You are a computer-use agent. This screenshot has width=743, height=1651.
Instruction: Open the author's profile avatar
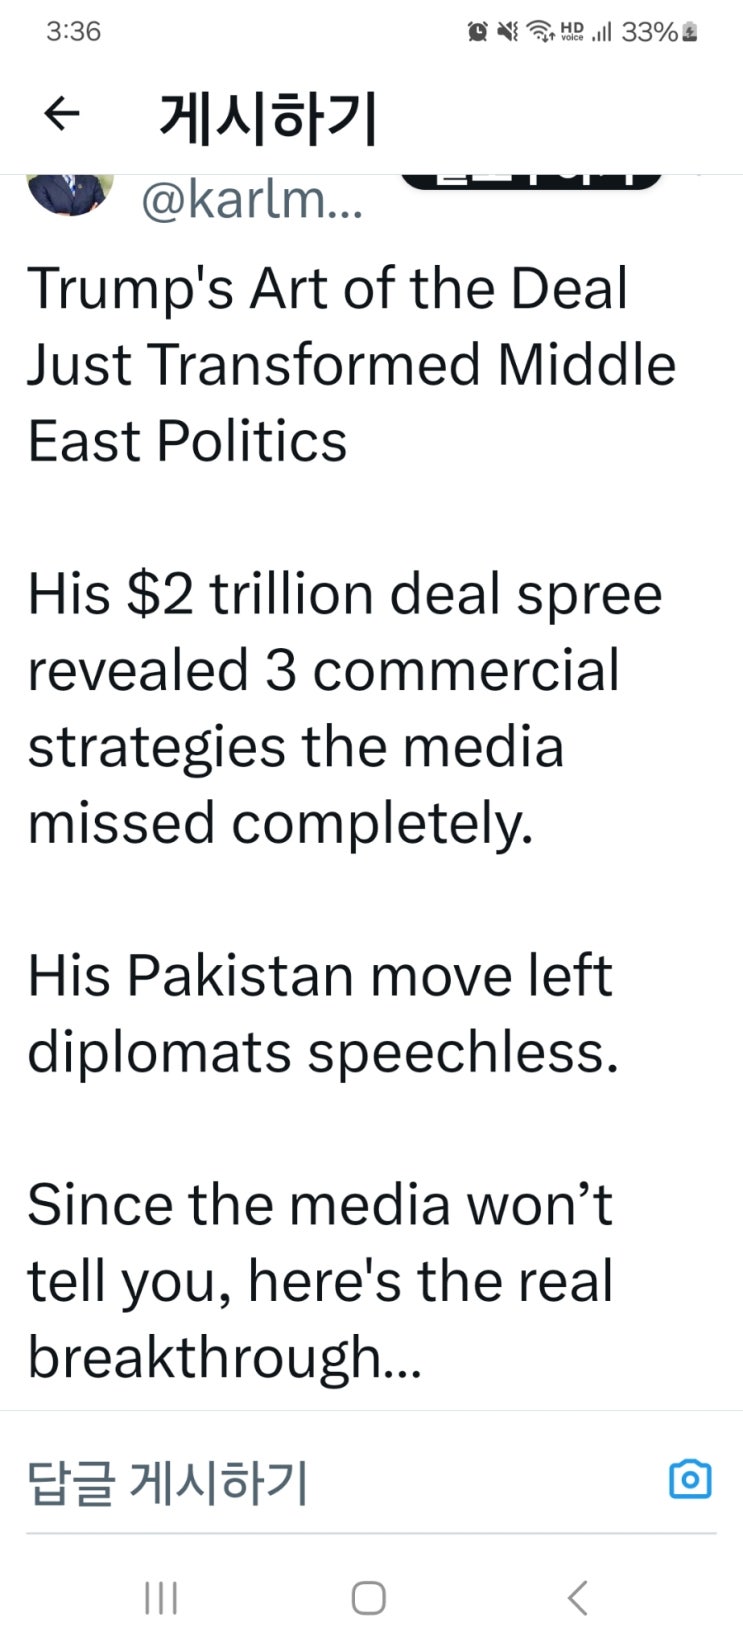(70, 193)
